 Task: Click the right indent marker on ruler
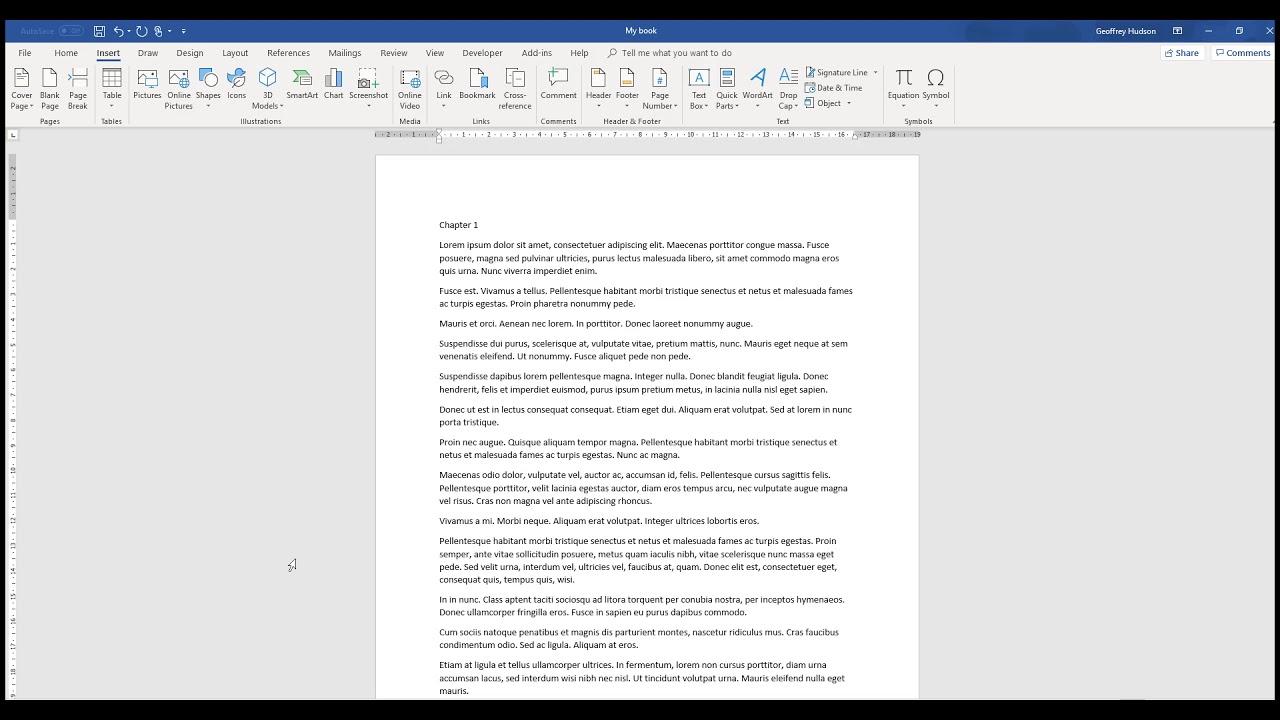(x=855, y=136)
